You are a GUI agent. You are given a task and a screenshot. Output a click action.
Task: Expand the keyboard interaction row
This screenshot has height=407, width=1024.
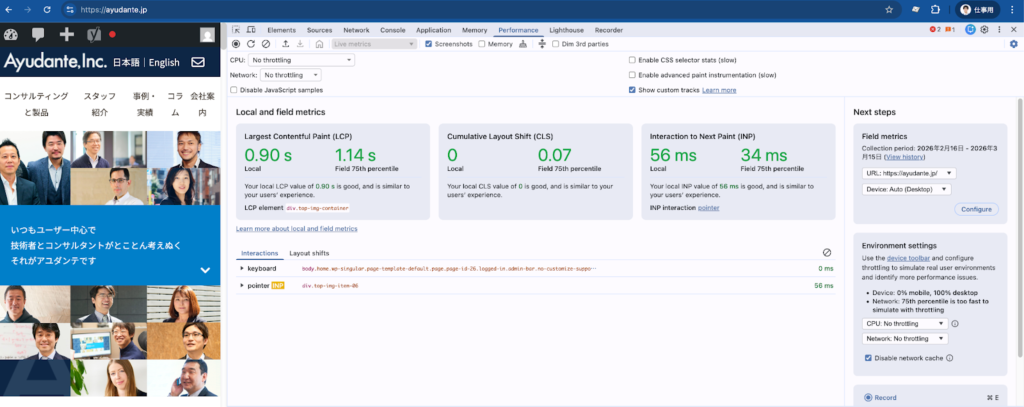[x=242, y=268]
